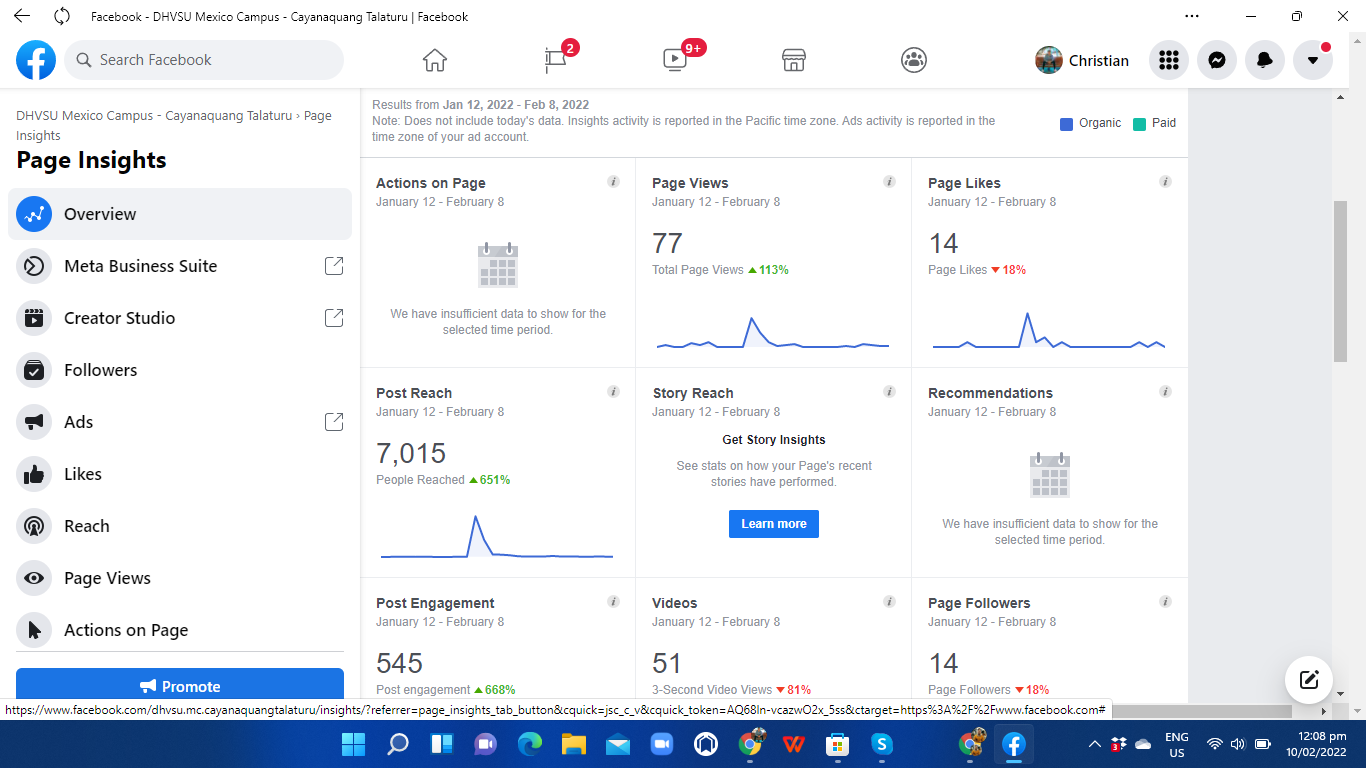
Task: Click the 51 video views value
Action: 667,663
